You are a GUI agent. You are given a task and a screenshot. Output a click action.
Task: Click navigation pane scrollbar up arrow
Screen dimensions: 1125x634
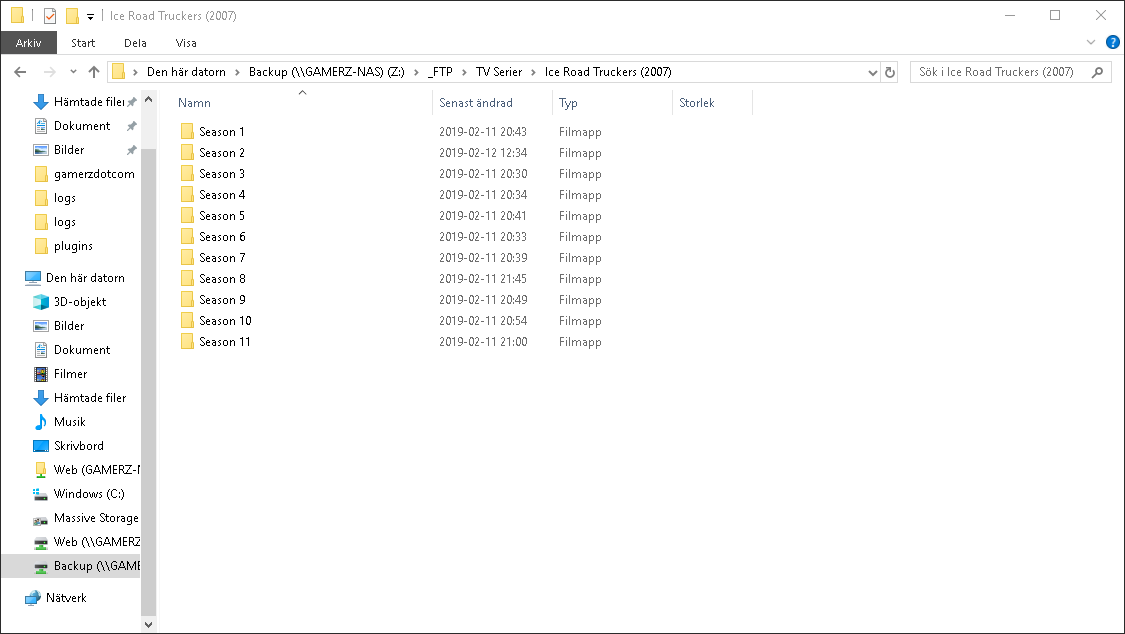tap(149, 100)
